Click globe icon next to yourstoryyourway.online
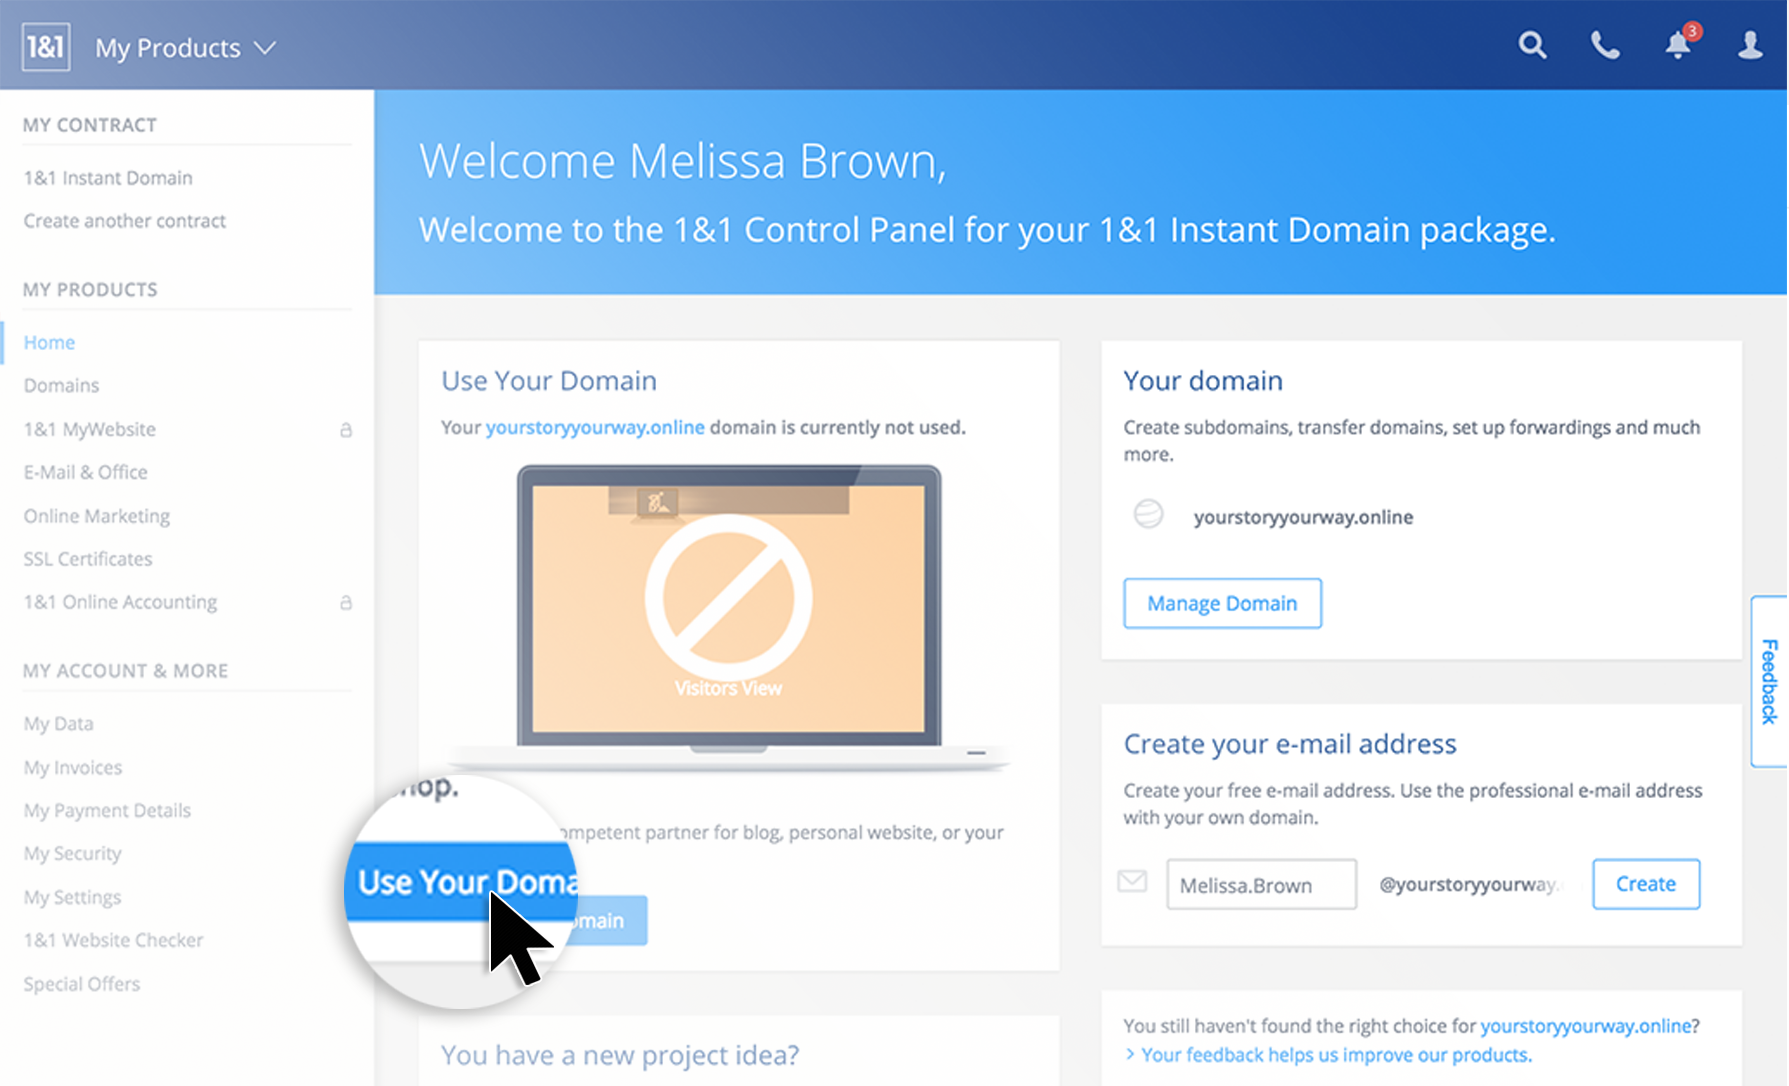The width and height of the screenshot is (1789, 1086). tap(1148, 515)
